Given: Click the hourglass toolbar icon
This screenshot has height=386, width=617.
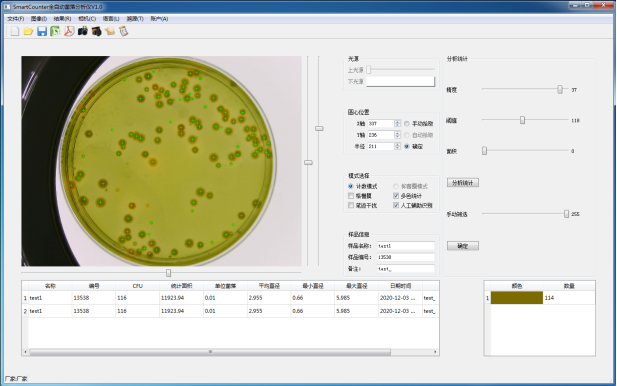Looking at the screenshot, I should click(x=124, y=31).
